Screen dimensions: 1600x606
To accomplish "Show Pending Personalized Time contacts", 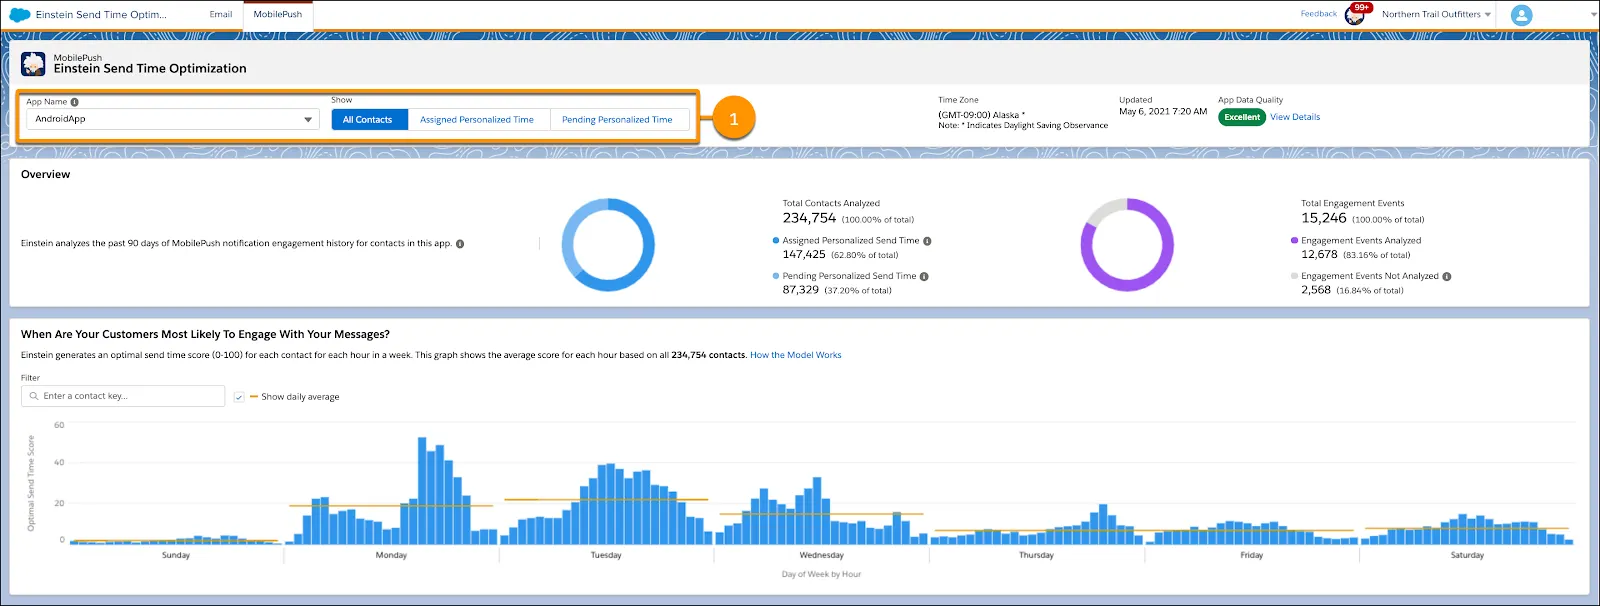I will (617, 120).
